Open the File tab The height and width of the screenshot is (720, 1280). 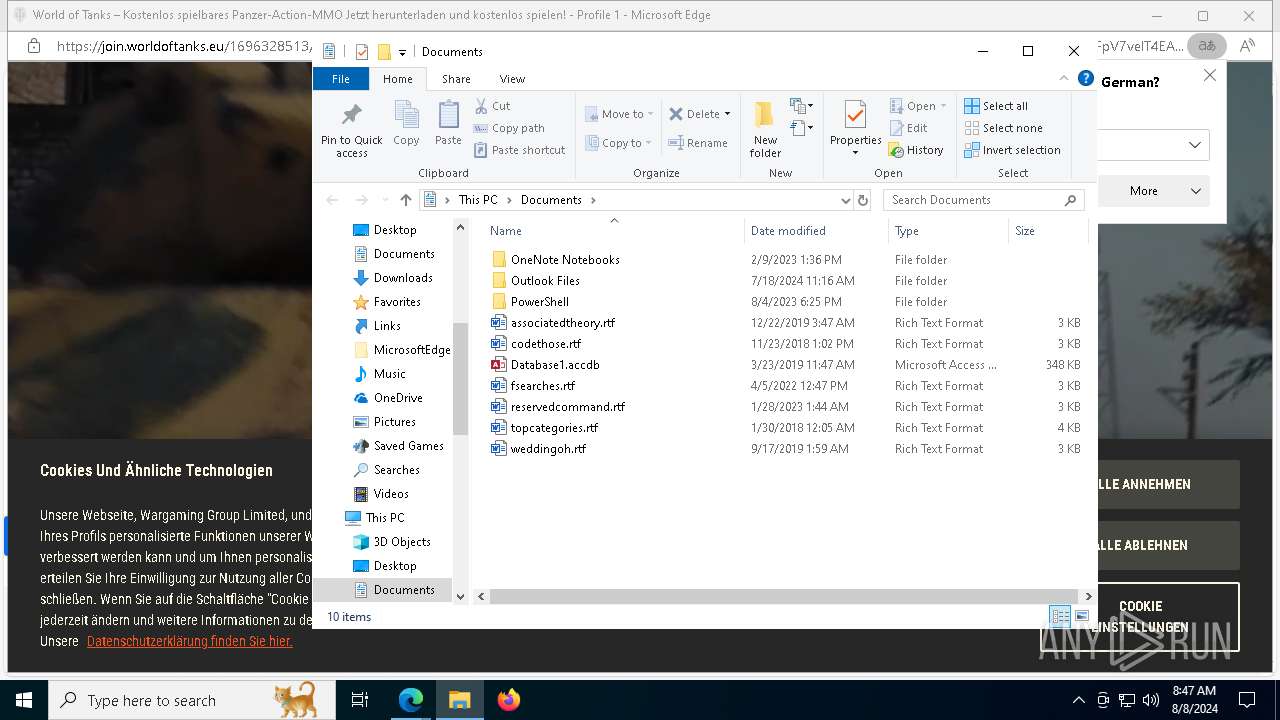pyautogui.click(x=341, y=79)
